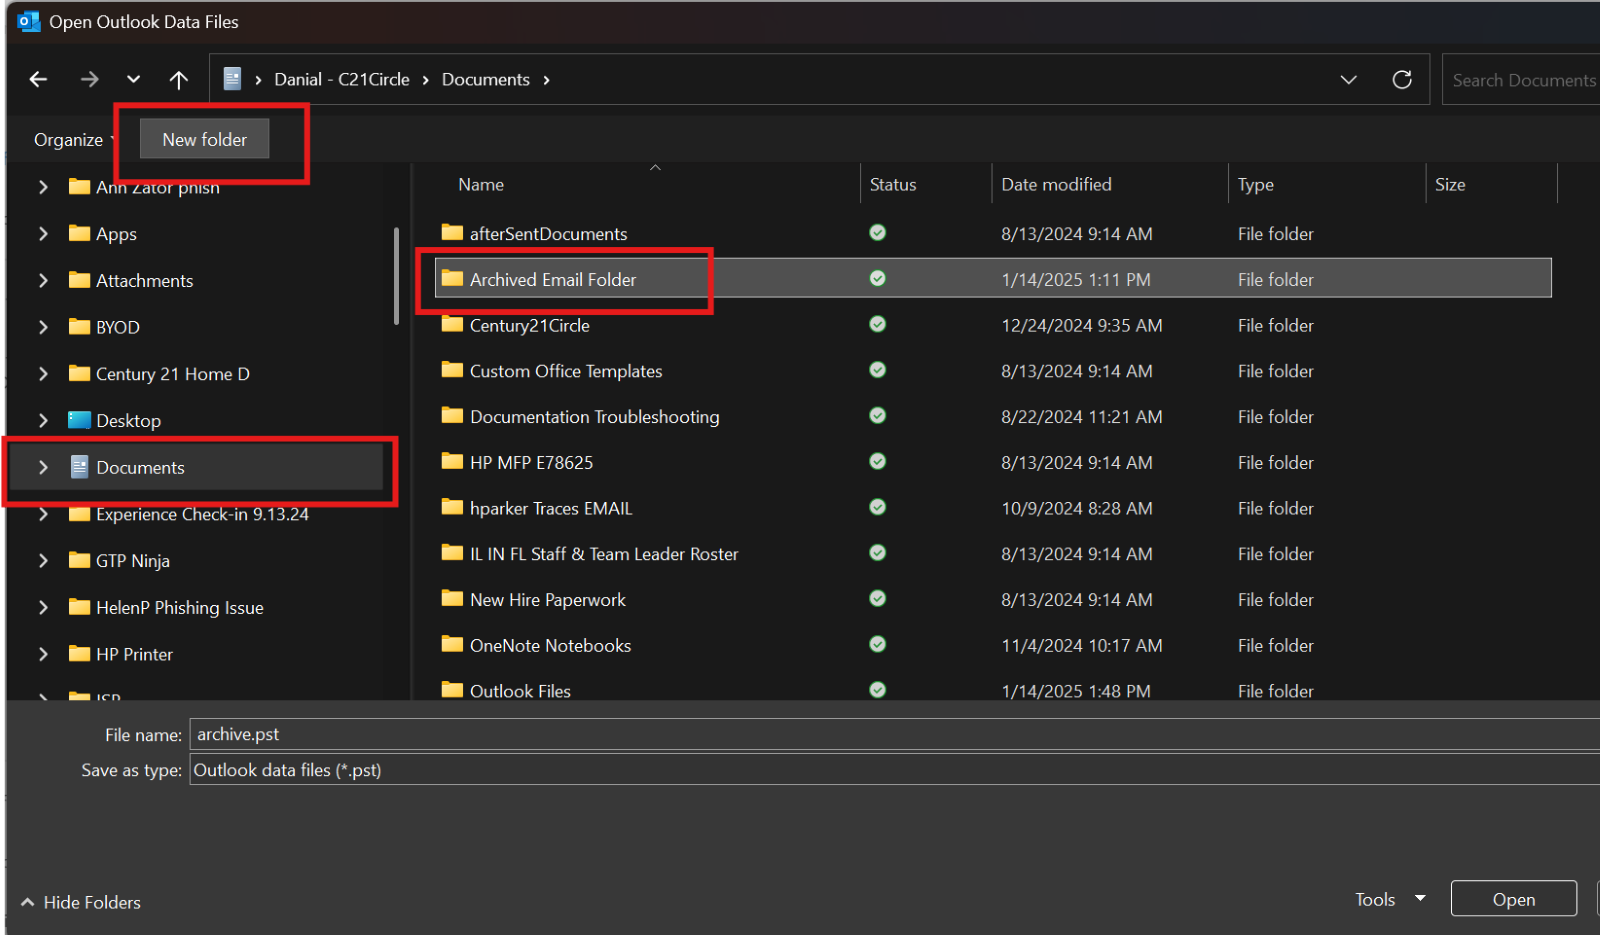Click the New folder button

pyautogui.click(x=204, y=140)
